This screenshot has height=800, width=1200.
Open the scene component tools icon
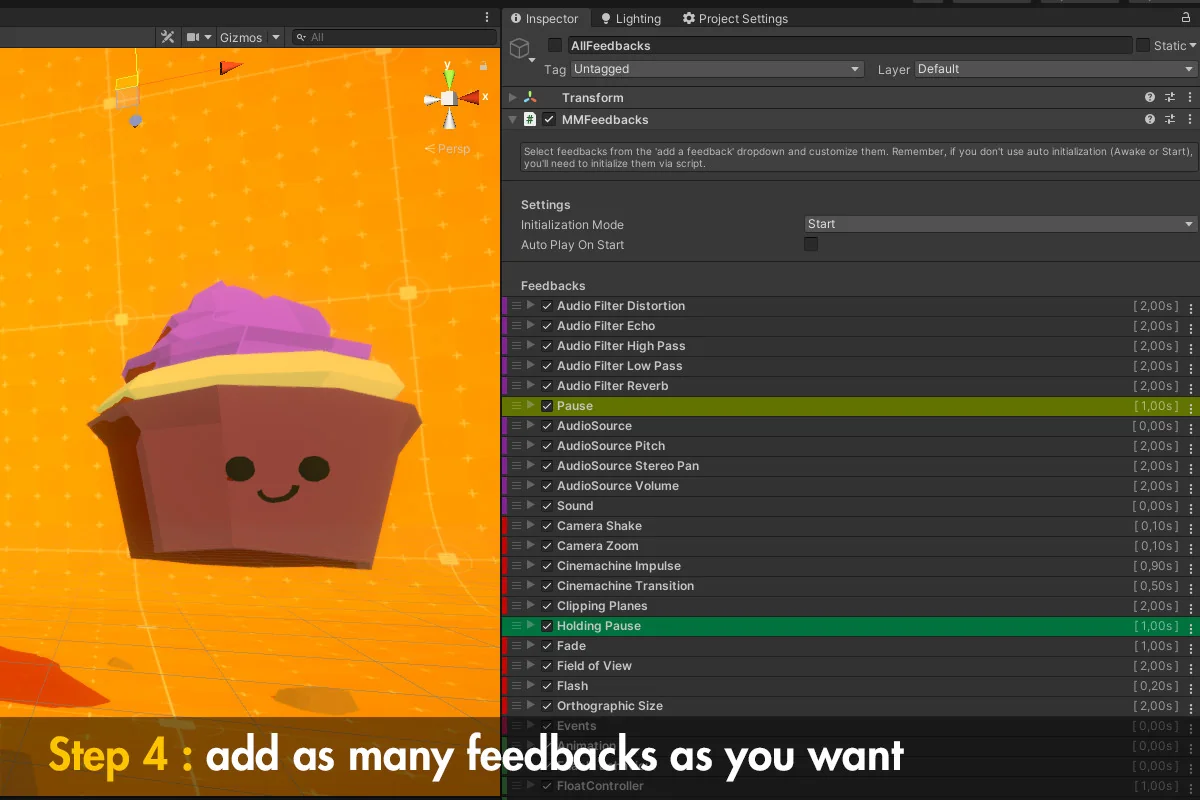(x=168, y=37)
